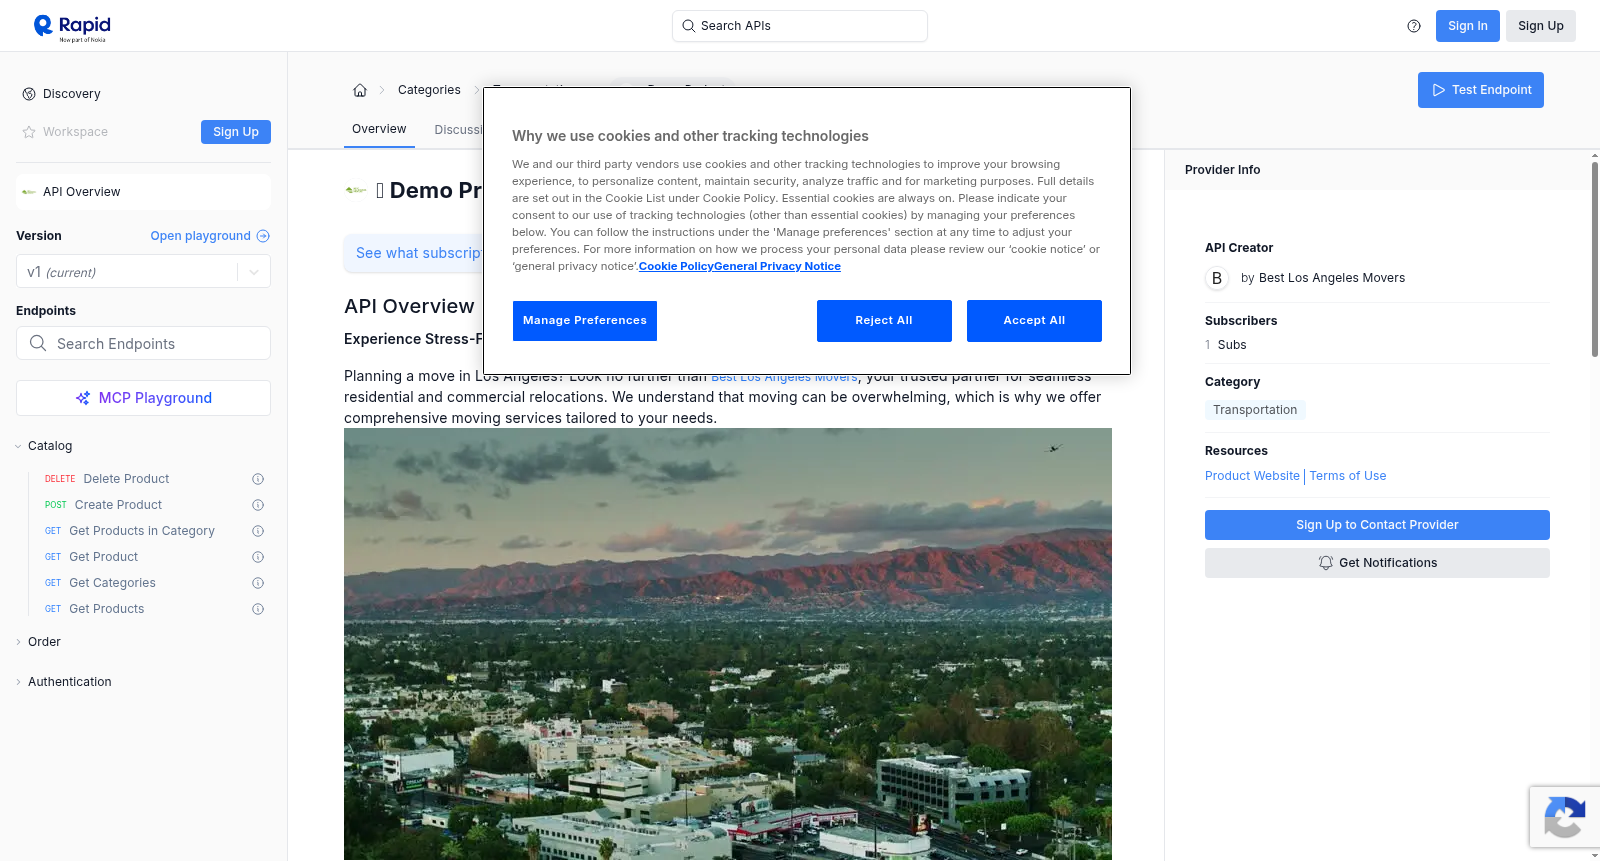Open the help question mark icon

[x=1414, y=26]
